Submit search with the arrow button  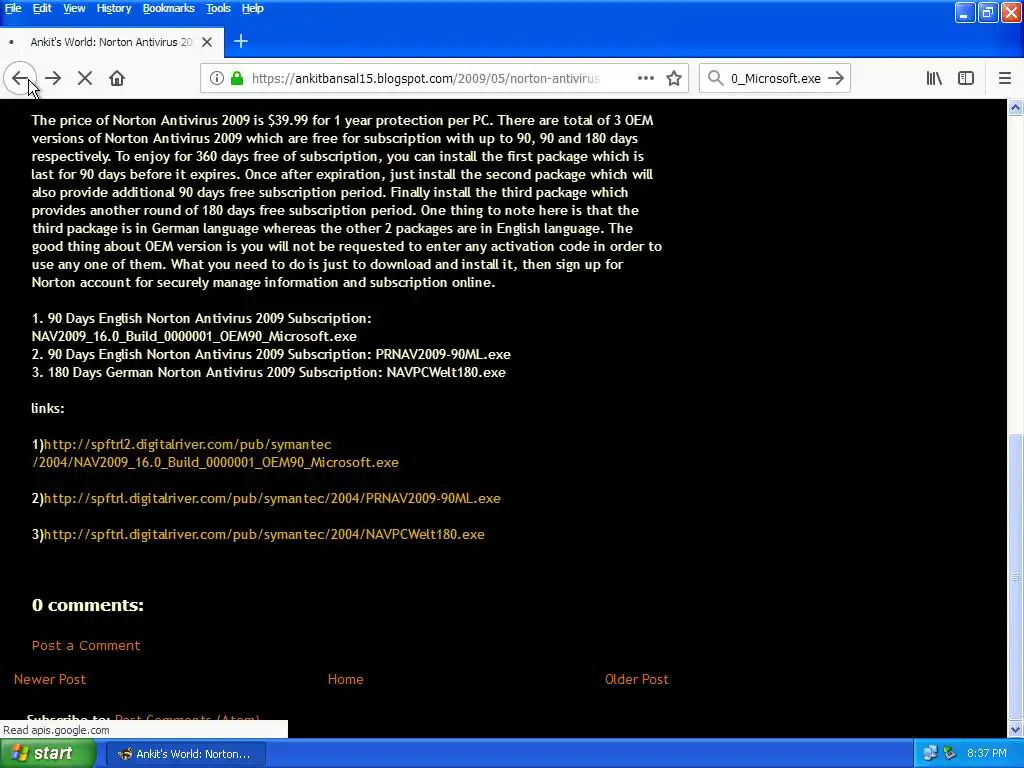836,78
